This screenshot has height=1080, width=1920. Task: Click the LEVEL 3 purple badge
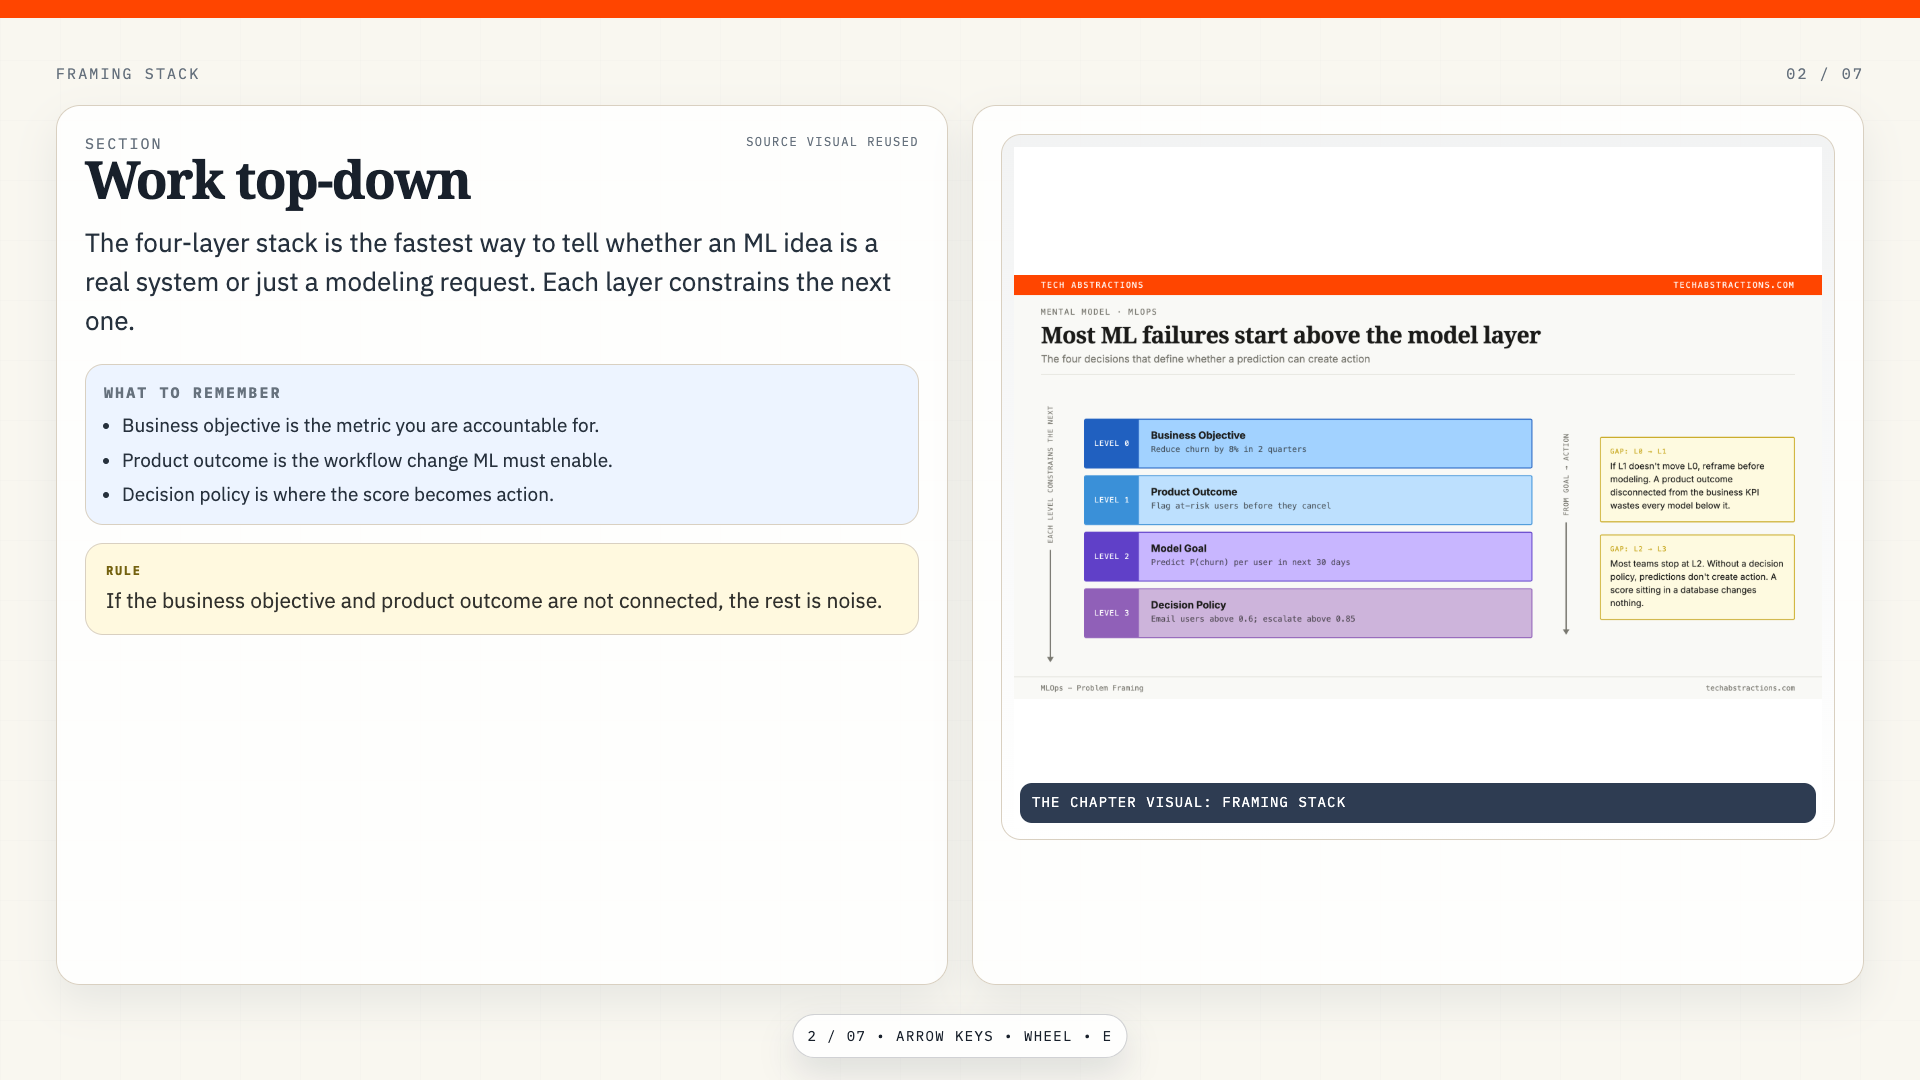click(x=1111, y=613)
